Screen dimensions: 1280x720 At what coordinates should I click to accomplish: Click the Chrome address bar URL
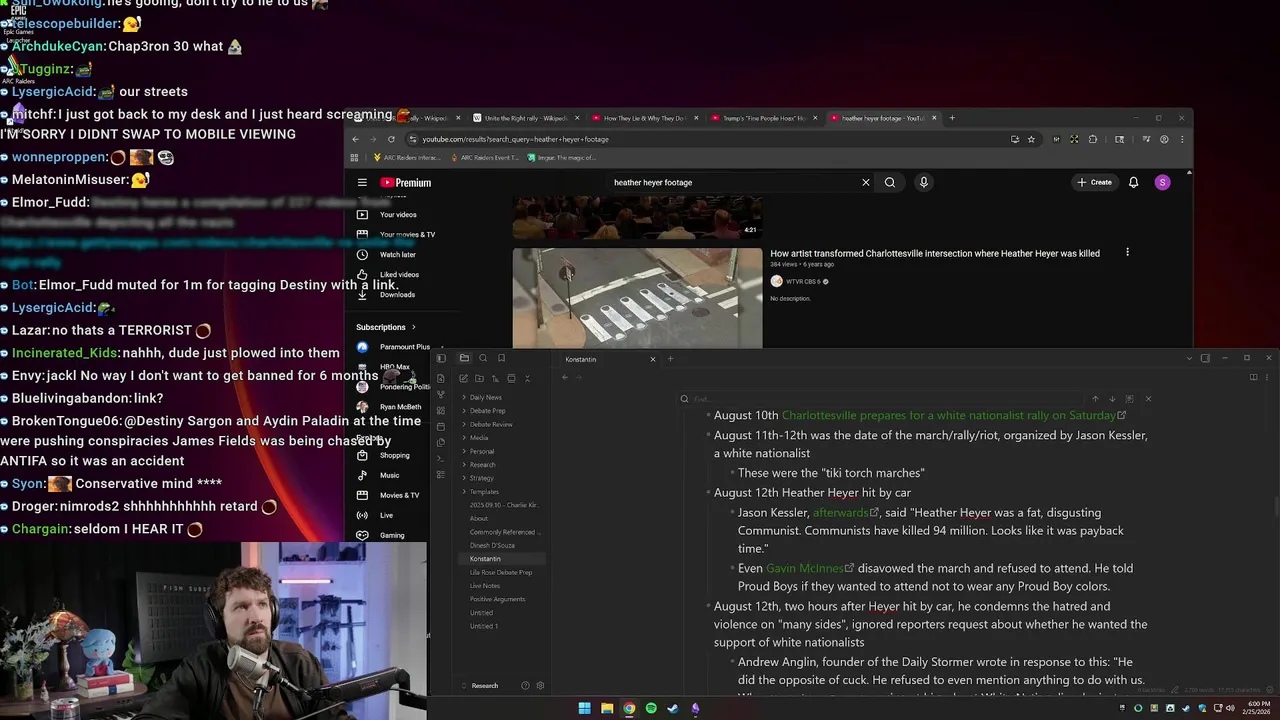[515, 139]
